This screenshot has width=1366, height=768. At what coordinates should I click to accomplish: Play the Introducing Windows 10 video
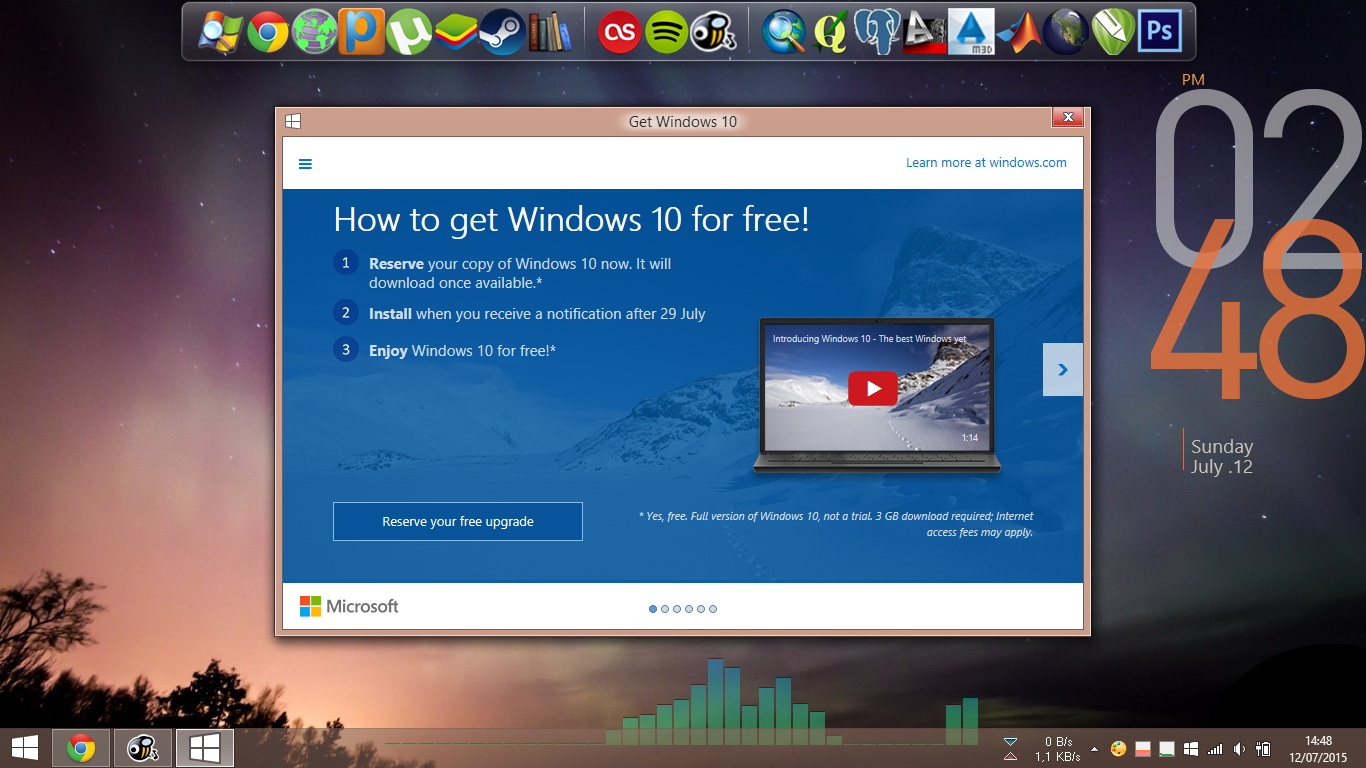(873, 388)
